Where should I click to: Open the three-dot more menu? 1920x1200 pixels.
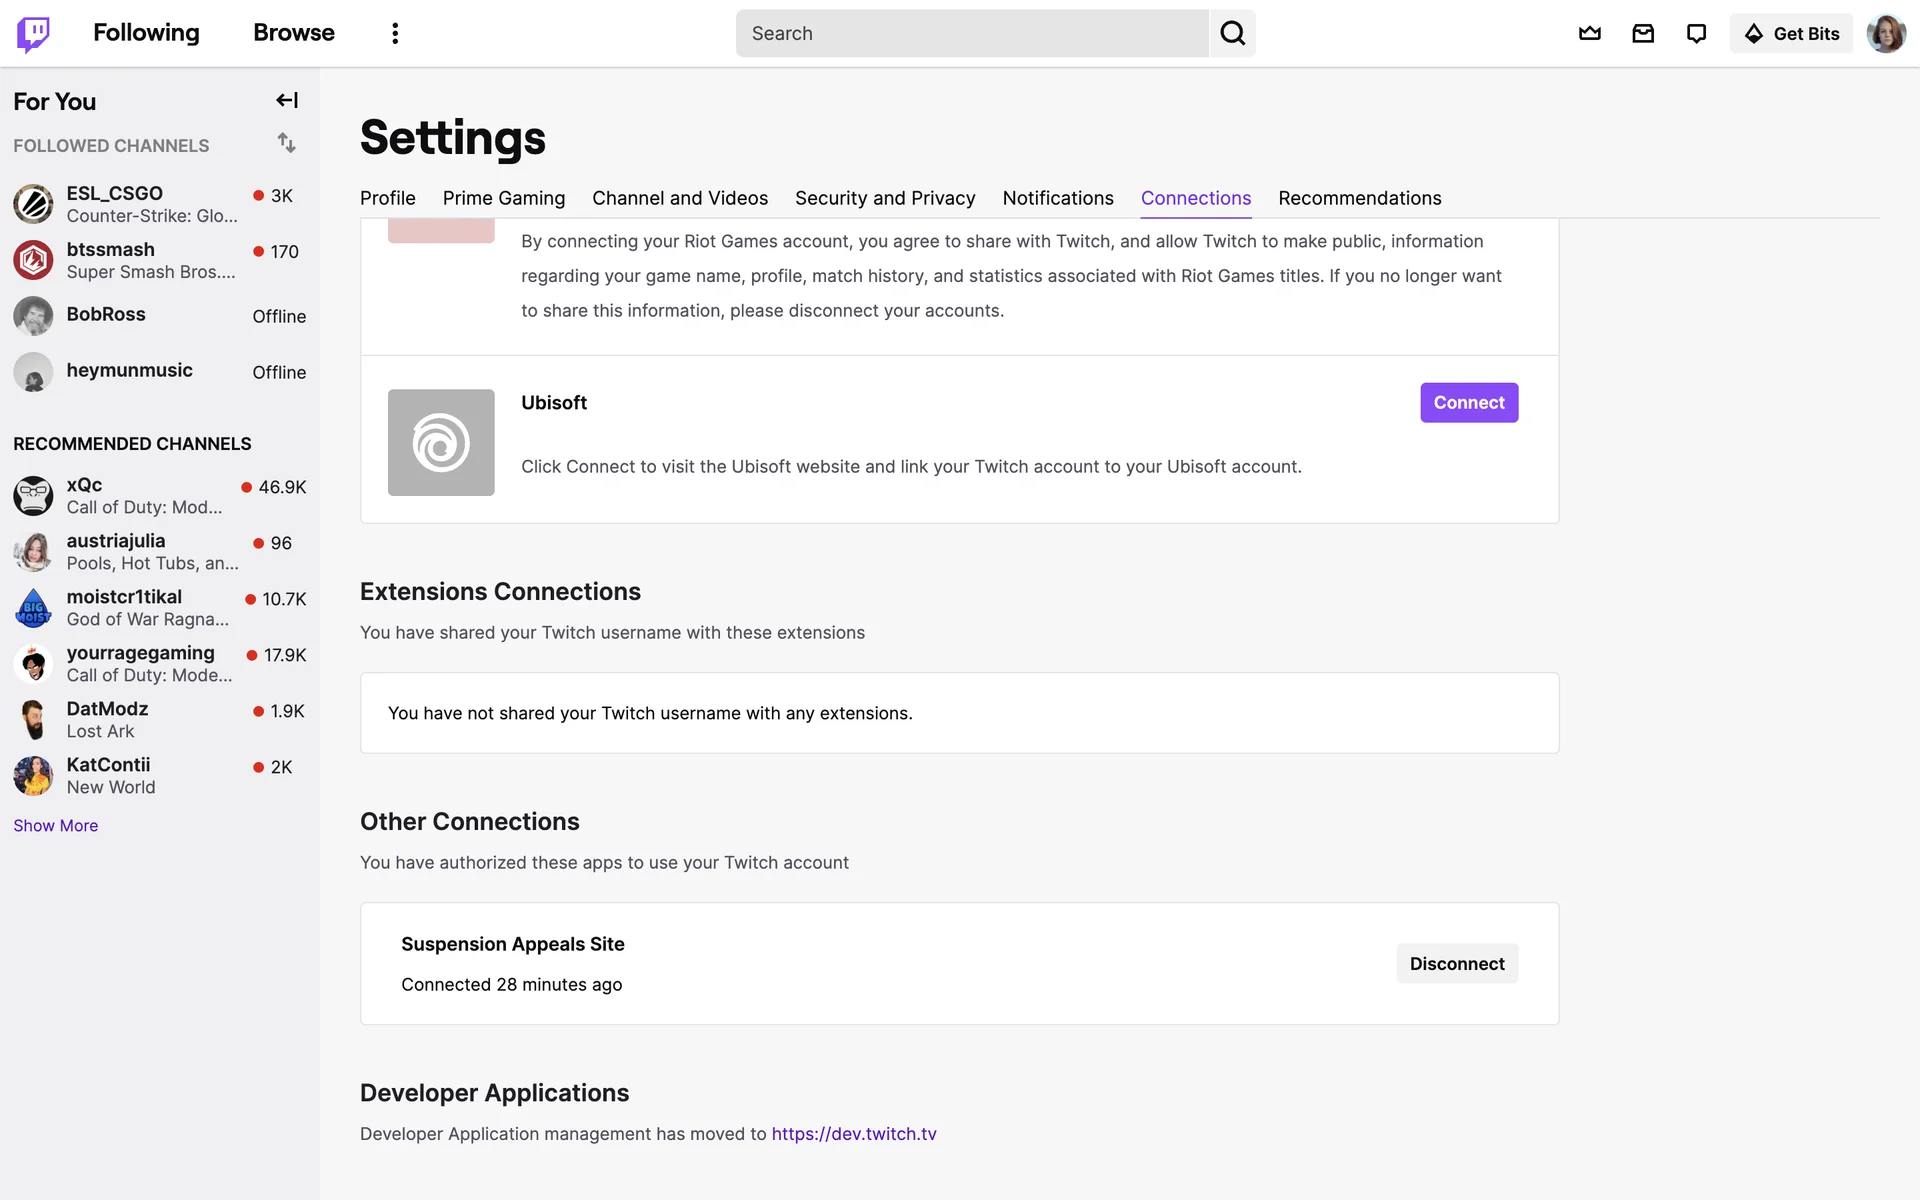click(395, 34)
